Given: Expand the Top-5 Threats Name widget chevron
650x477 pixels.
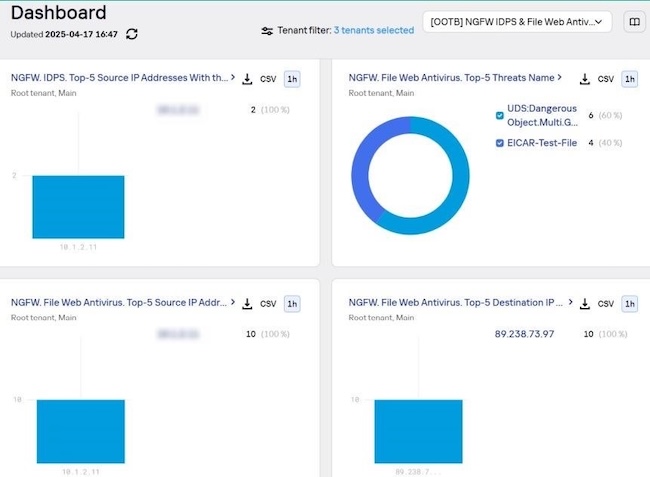Looking at the screenshot, I should point(560,77).
